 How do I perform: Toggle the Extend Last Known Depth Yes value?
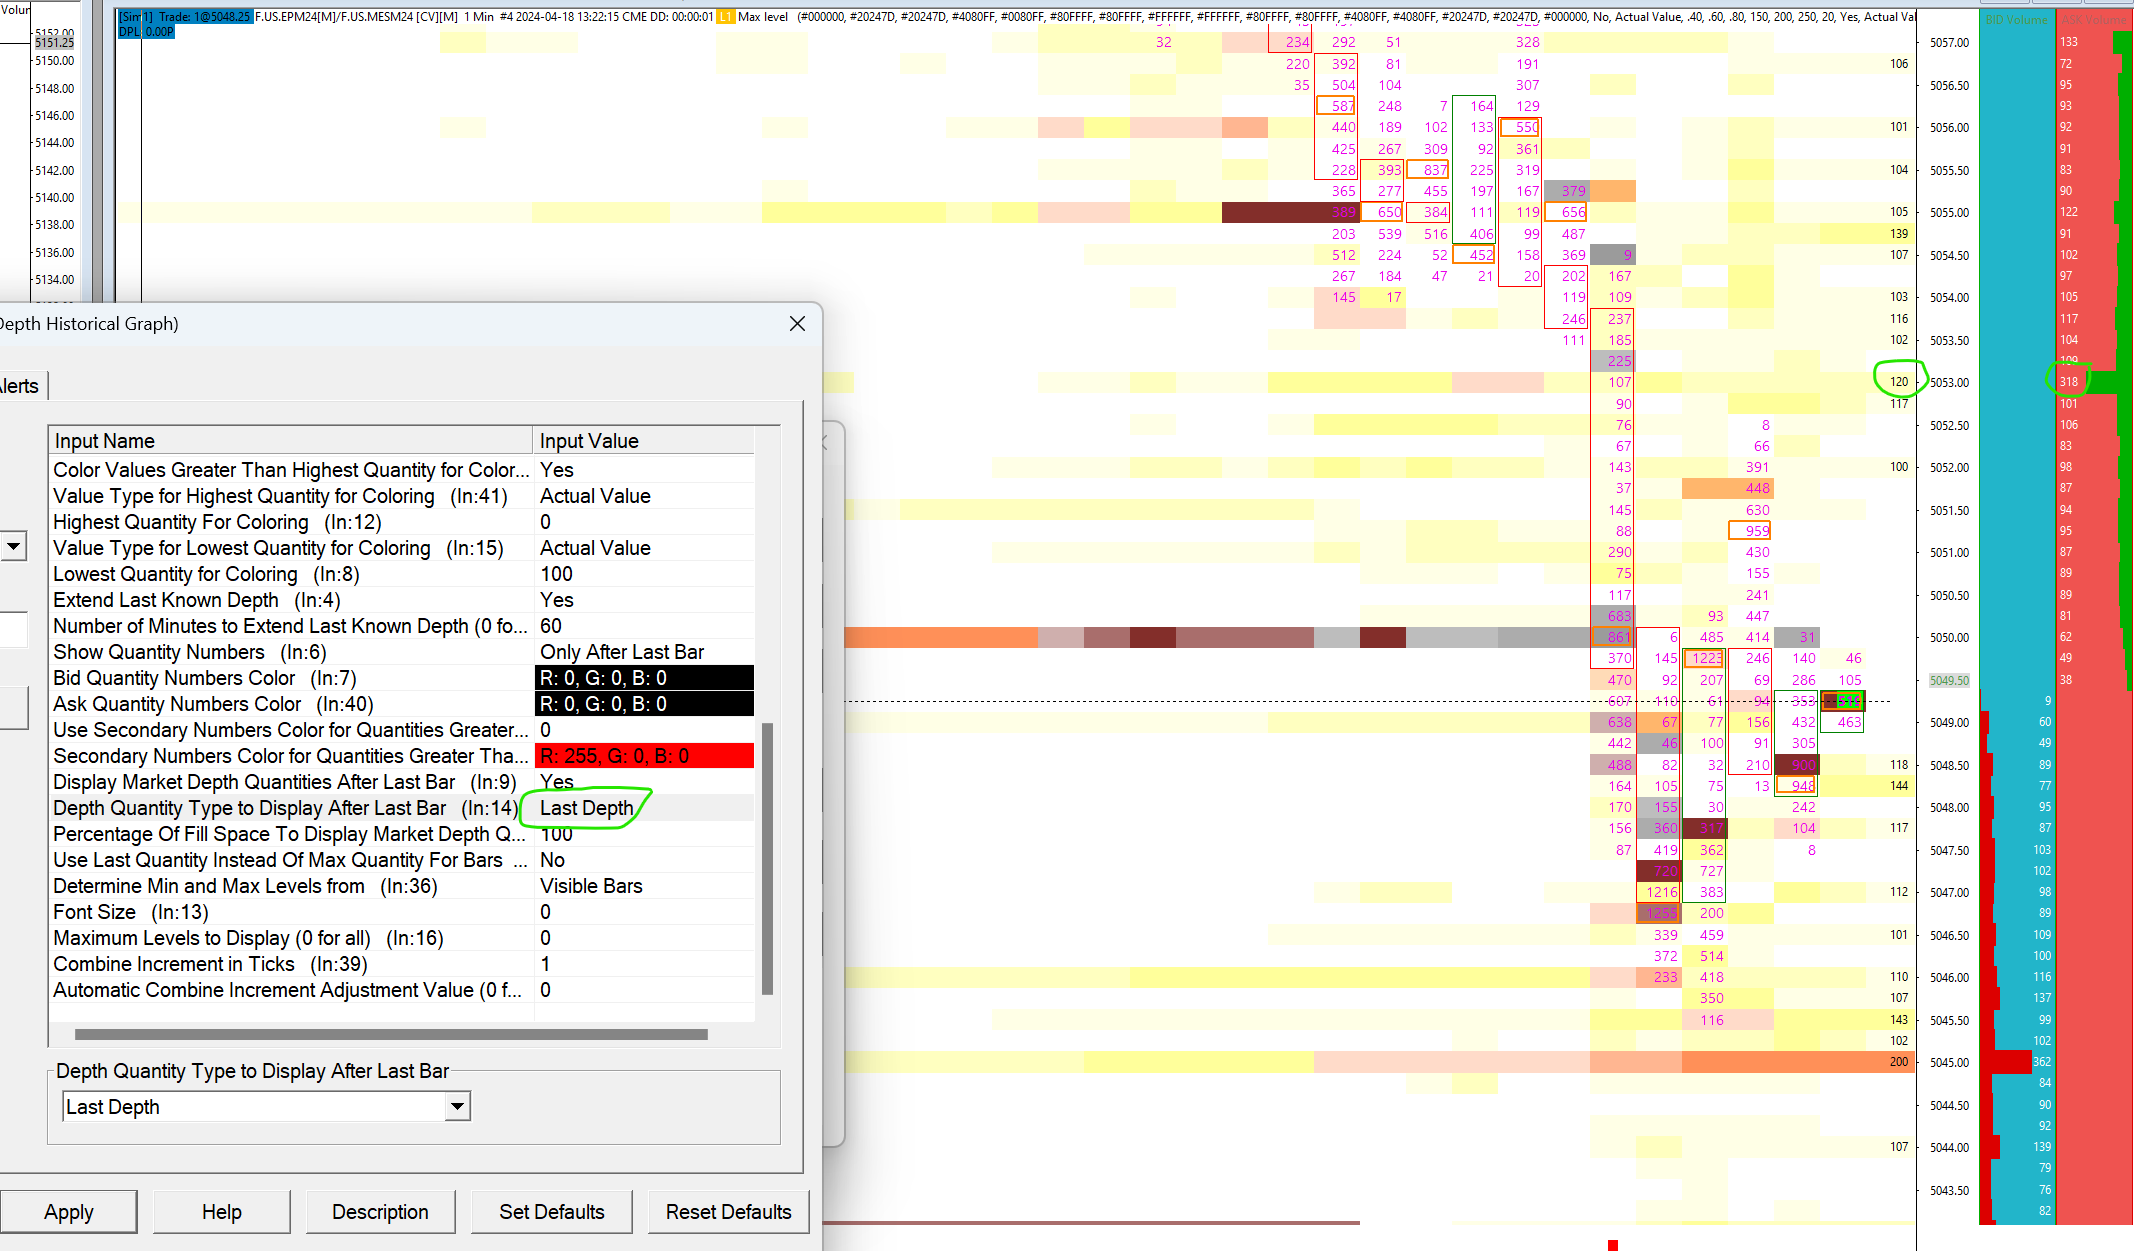point(557,600)
